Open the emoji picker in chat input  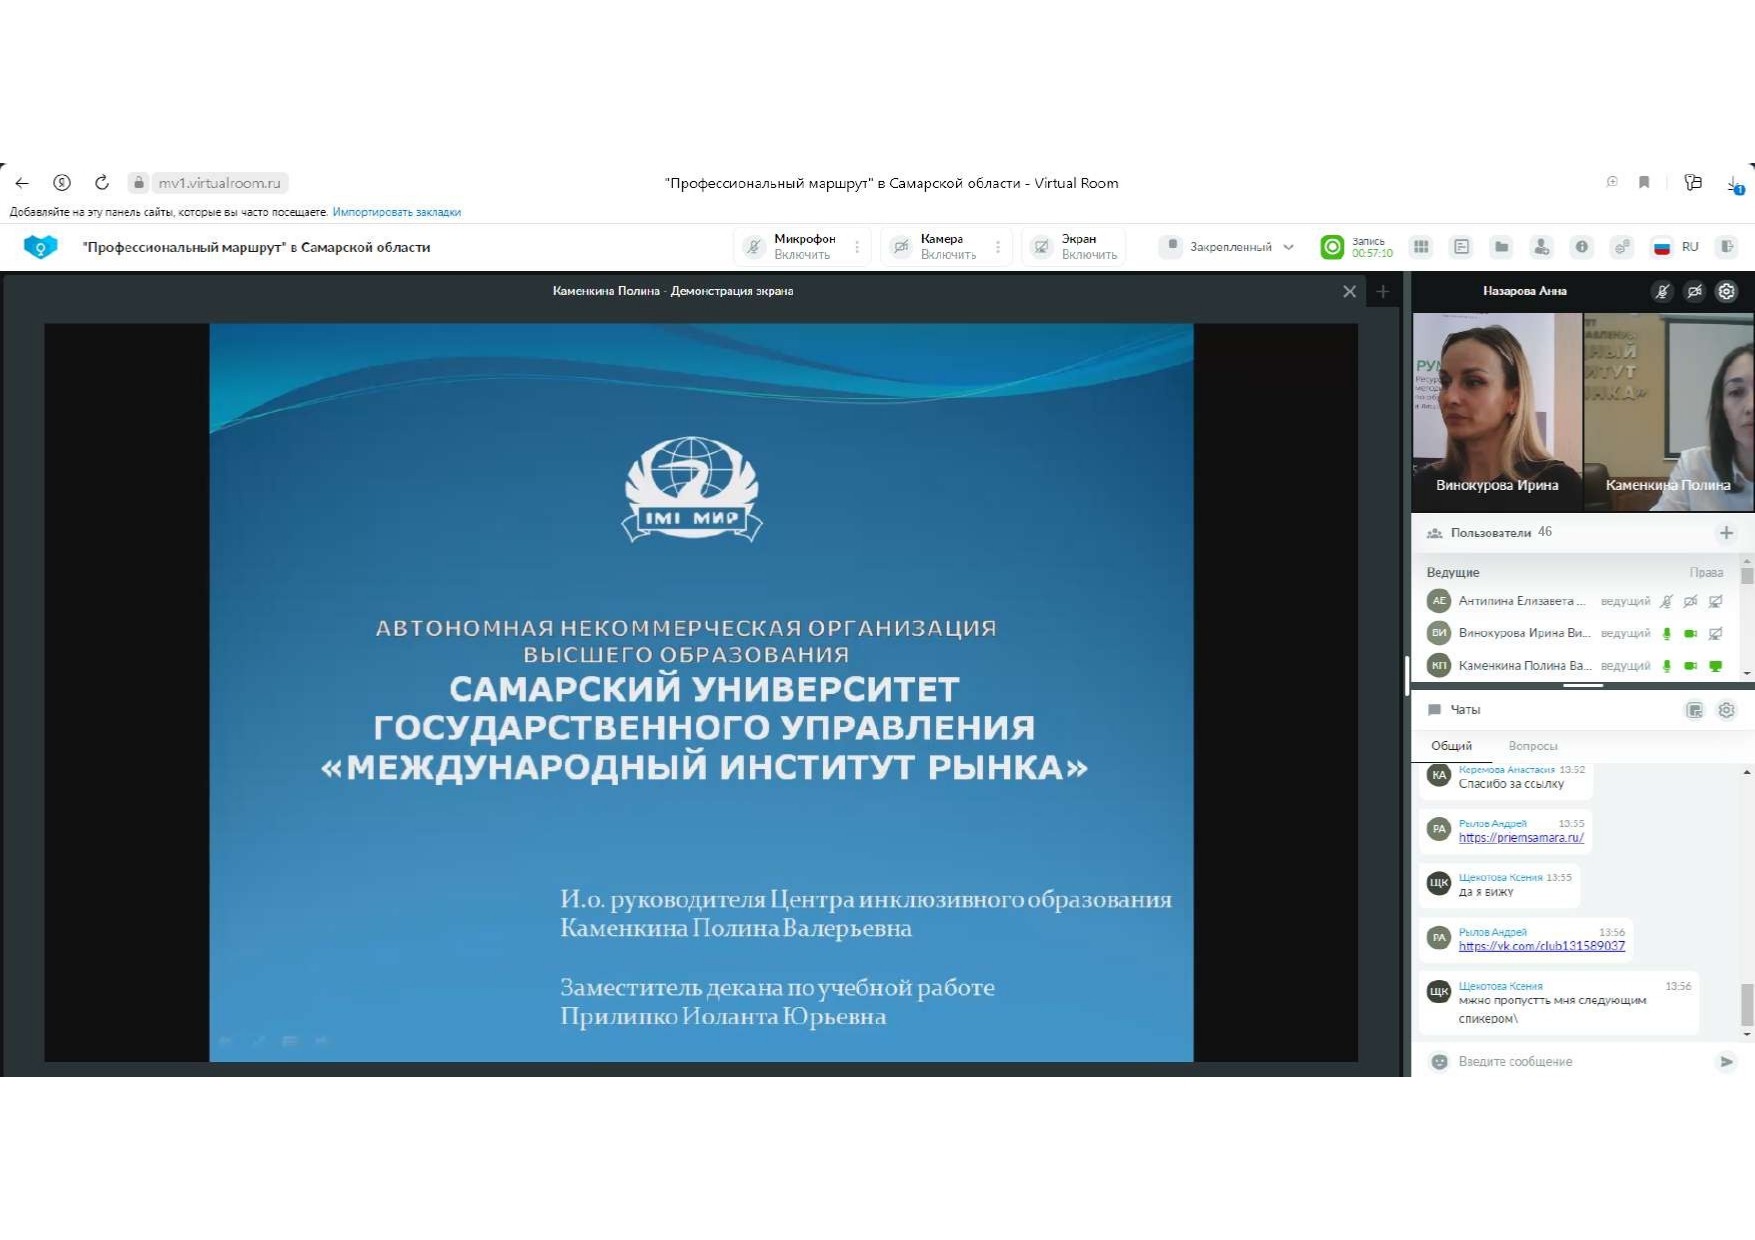click(x=1439, y=1062)
